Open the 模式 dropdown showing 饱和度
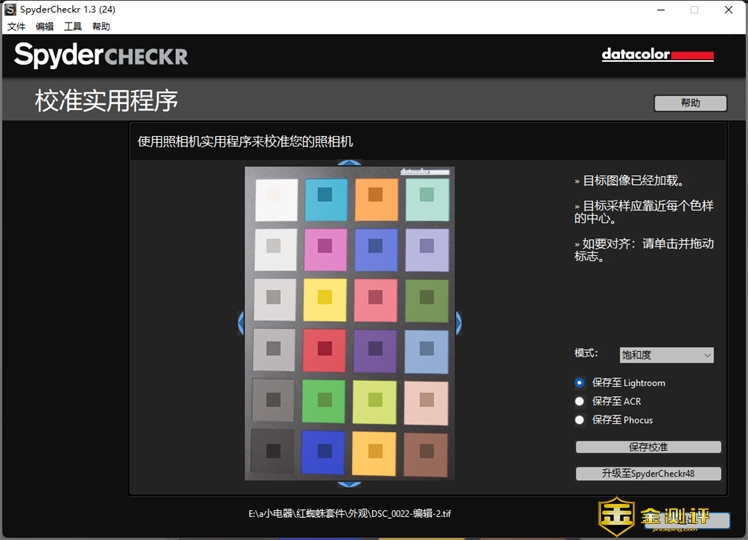748x540 pixels. [666, 355]
